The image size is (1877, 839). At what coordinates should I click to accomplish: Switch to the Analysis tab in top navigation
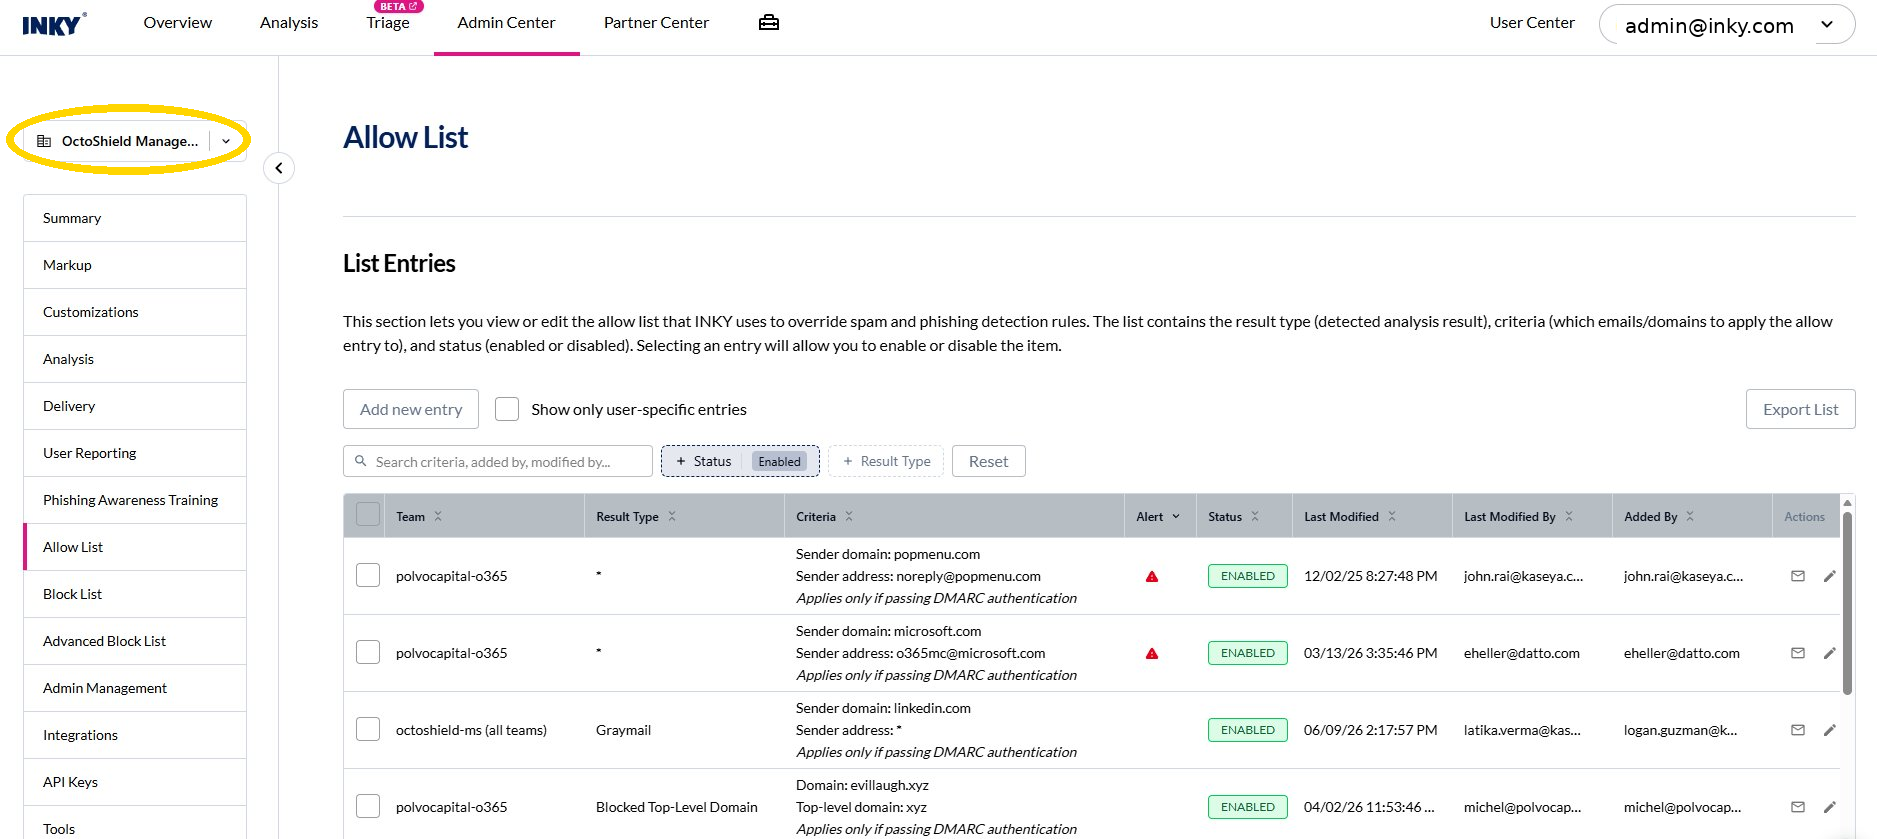(289, 23)
